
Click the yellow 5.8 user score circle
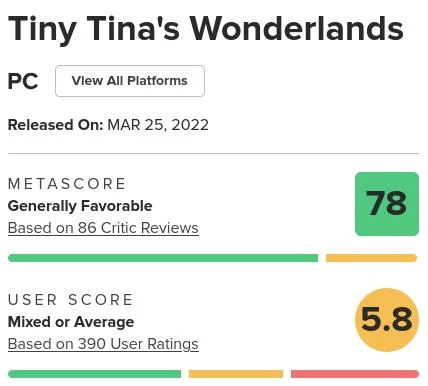(x=387, y=320)
